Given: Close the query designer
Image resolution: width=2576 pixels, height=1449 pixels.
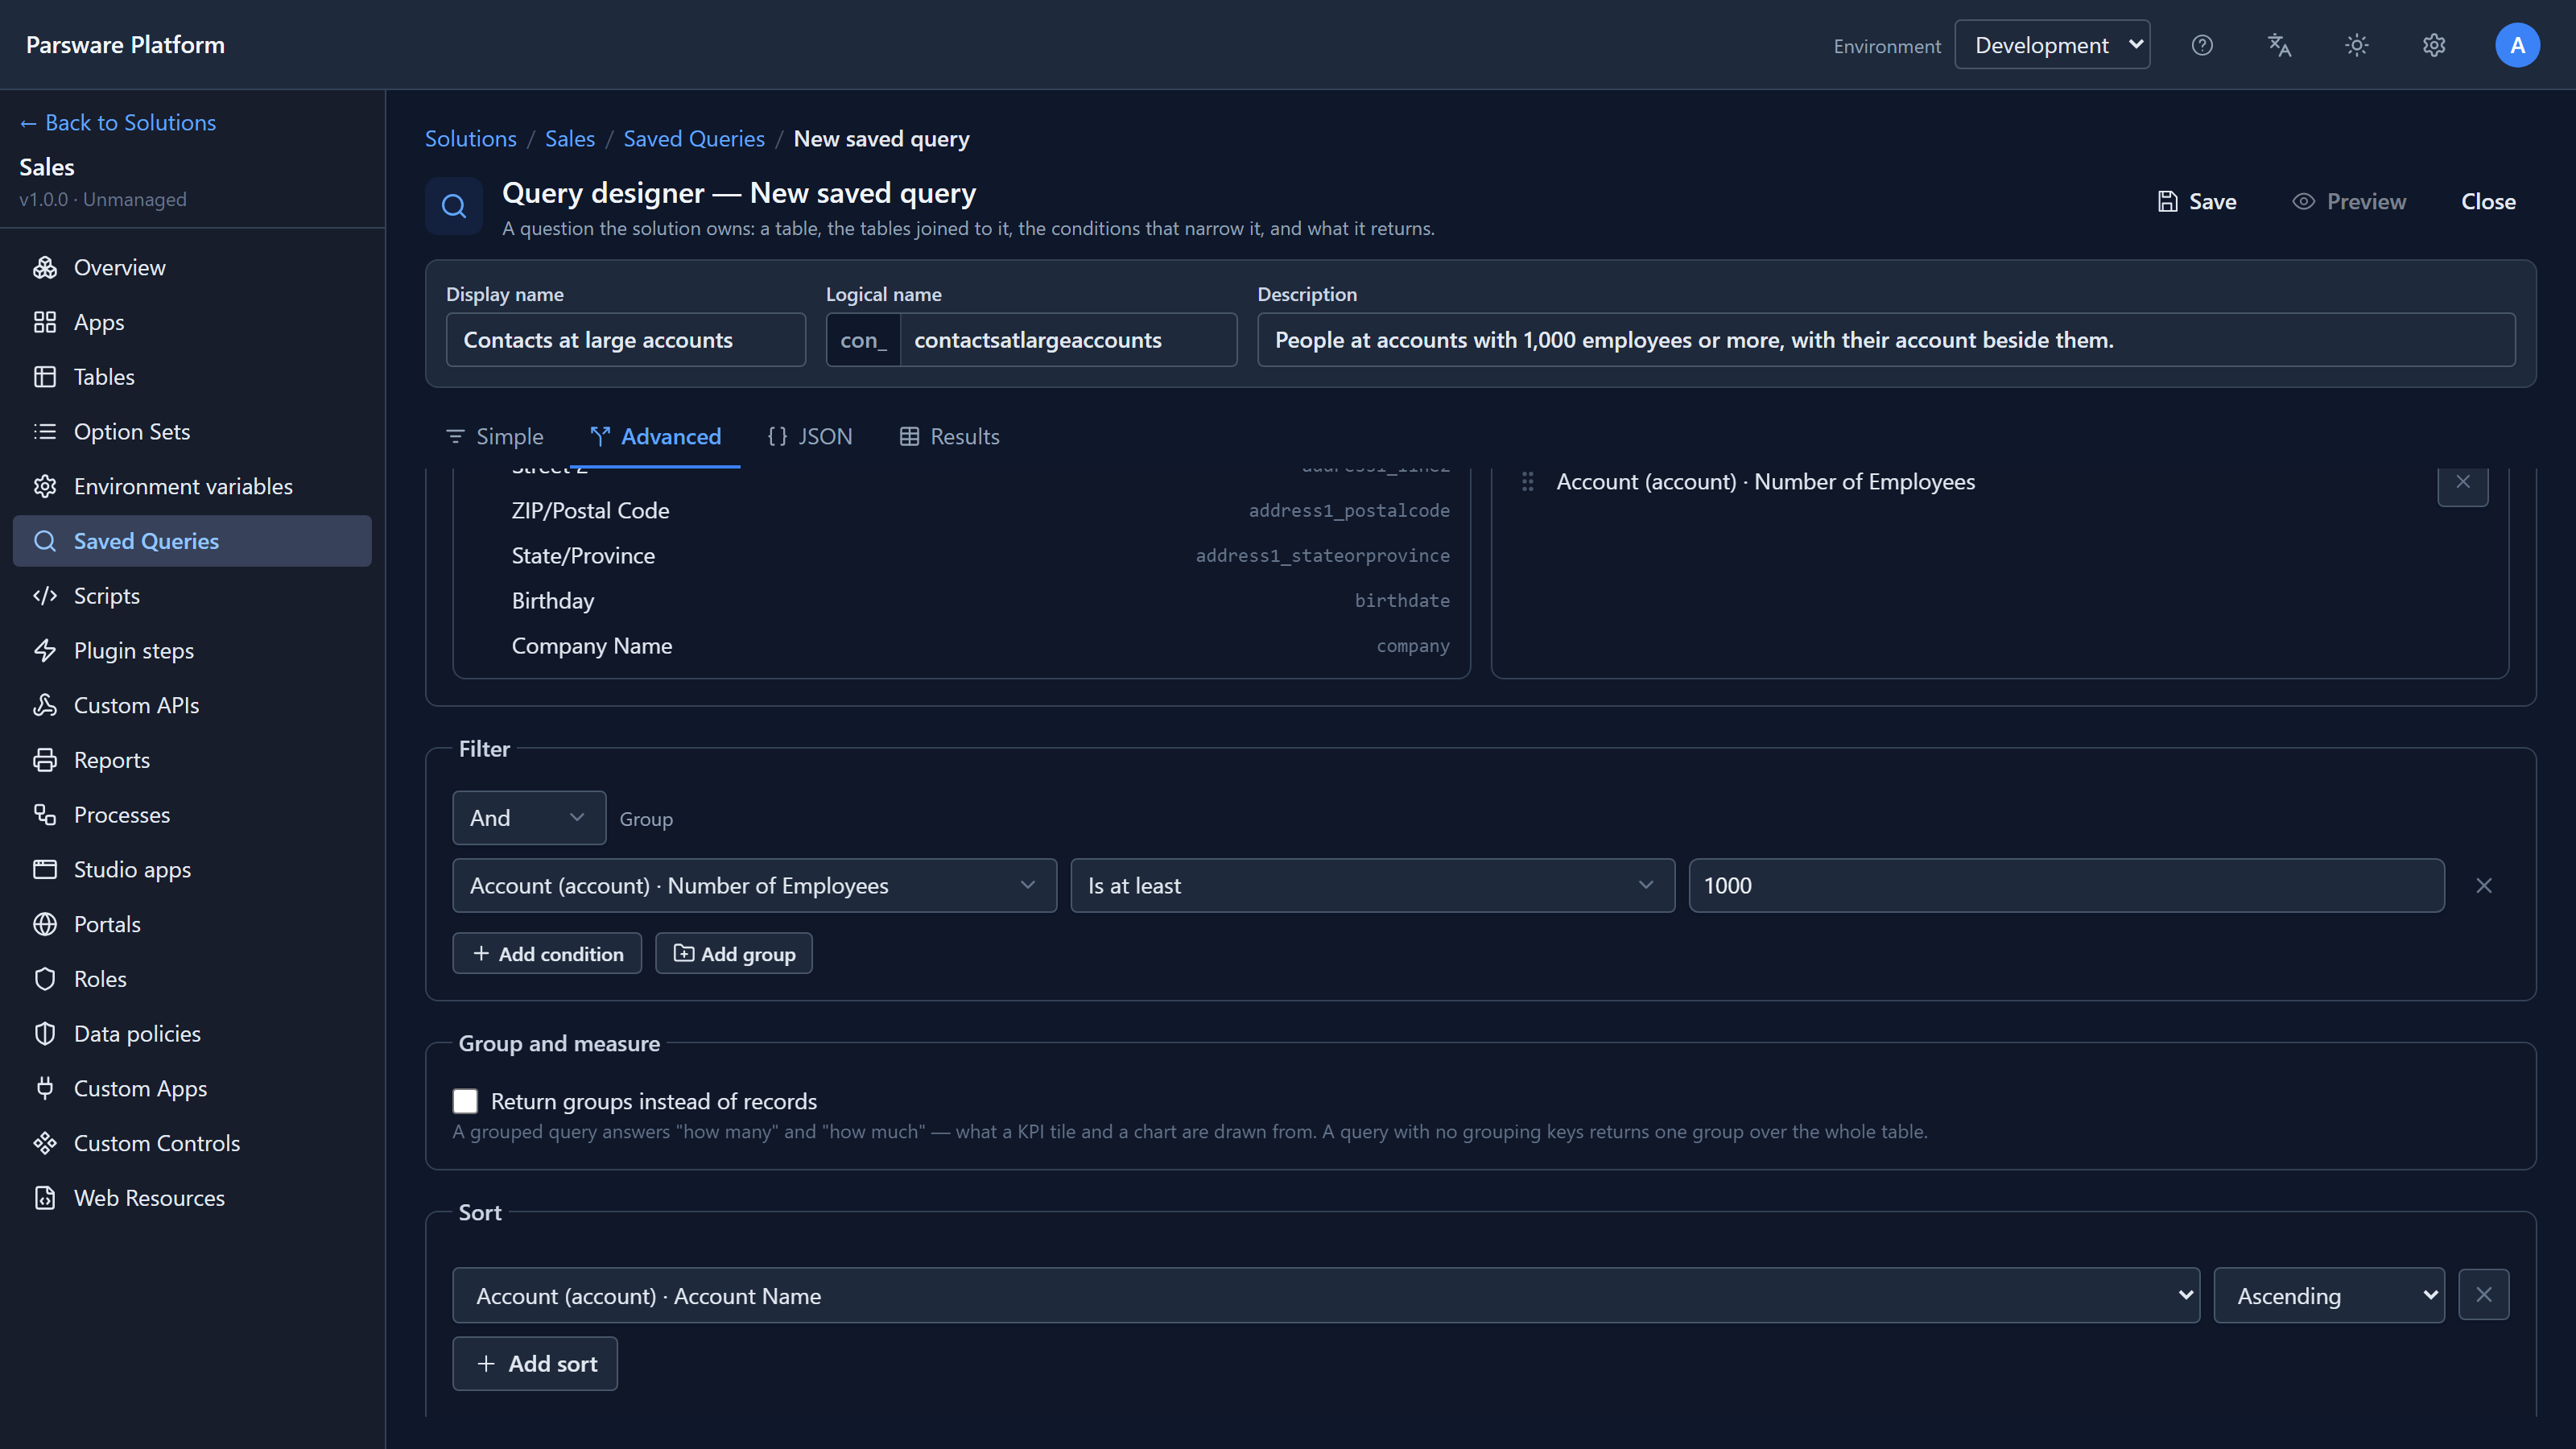Looking at the screenshot, I should (2488, 202).
